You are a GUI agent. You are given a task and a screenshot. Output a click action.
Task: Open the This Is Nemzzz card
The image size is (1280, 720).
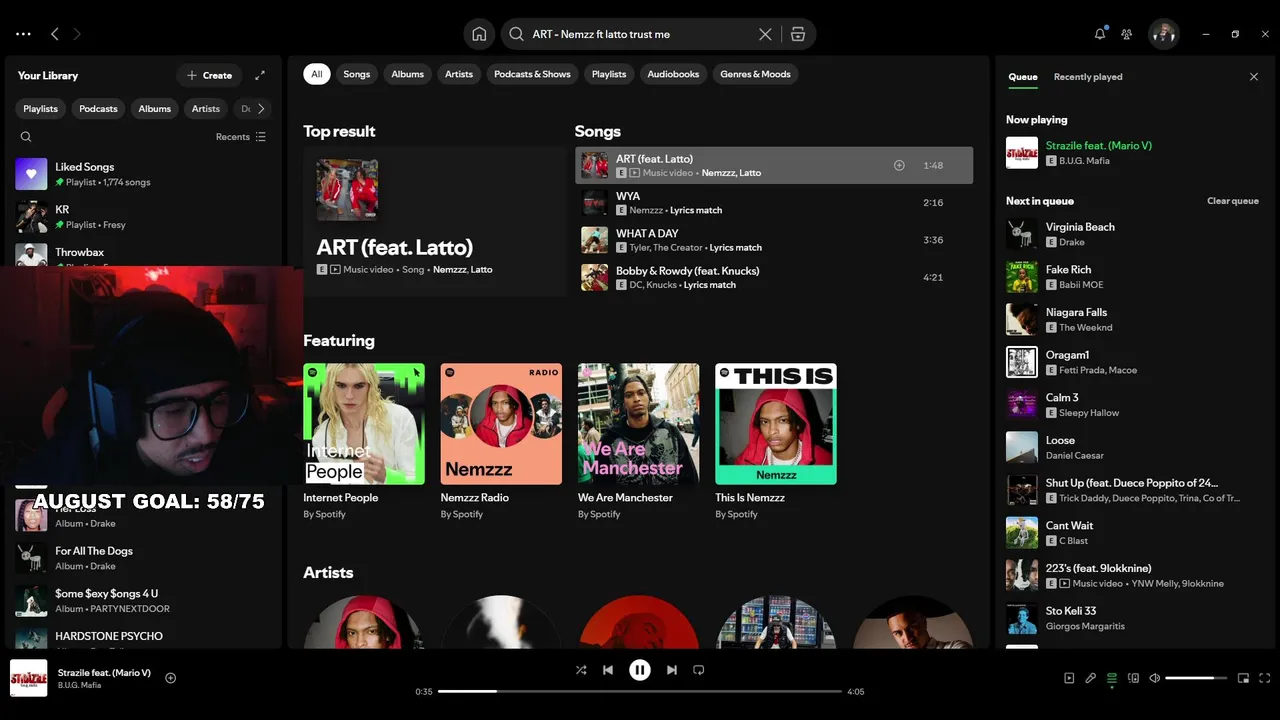click(x=776, y=441)
